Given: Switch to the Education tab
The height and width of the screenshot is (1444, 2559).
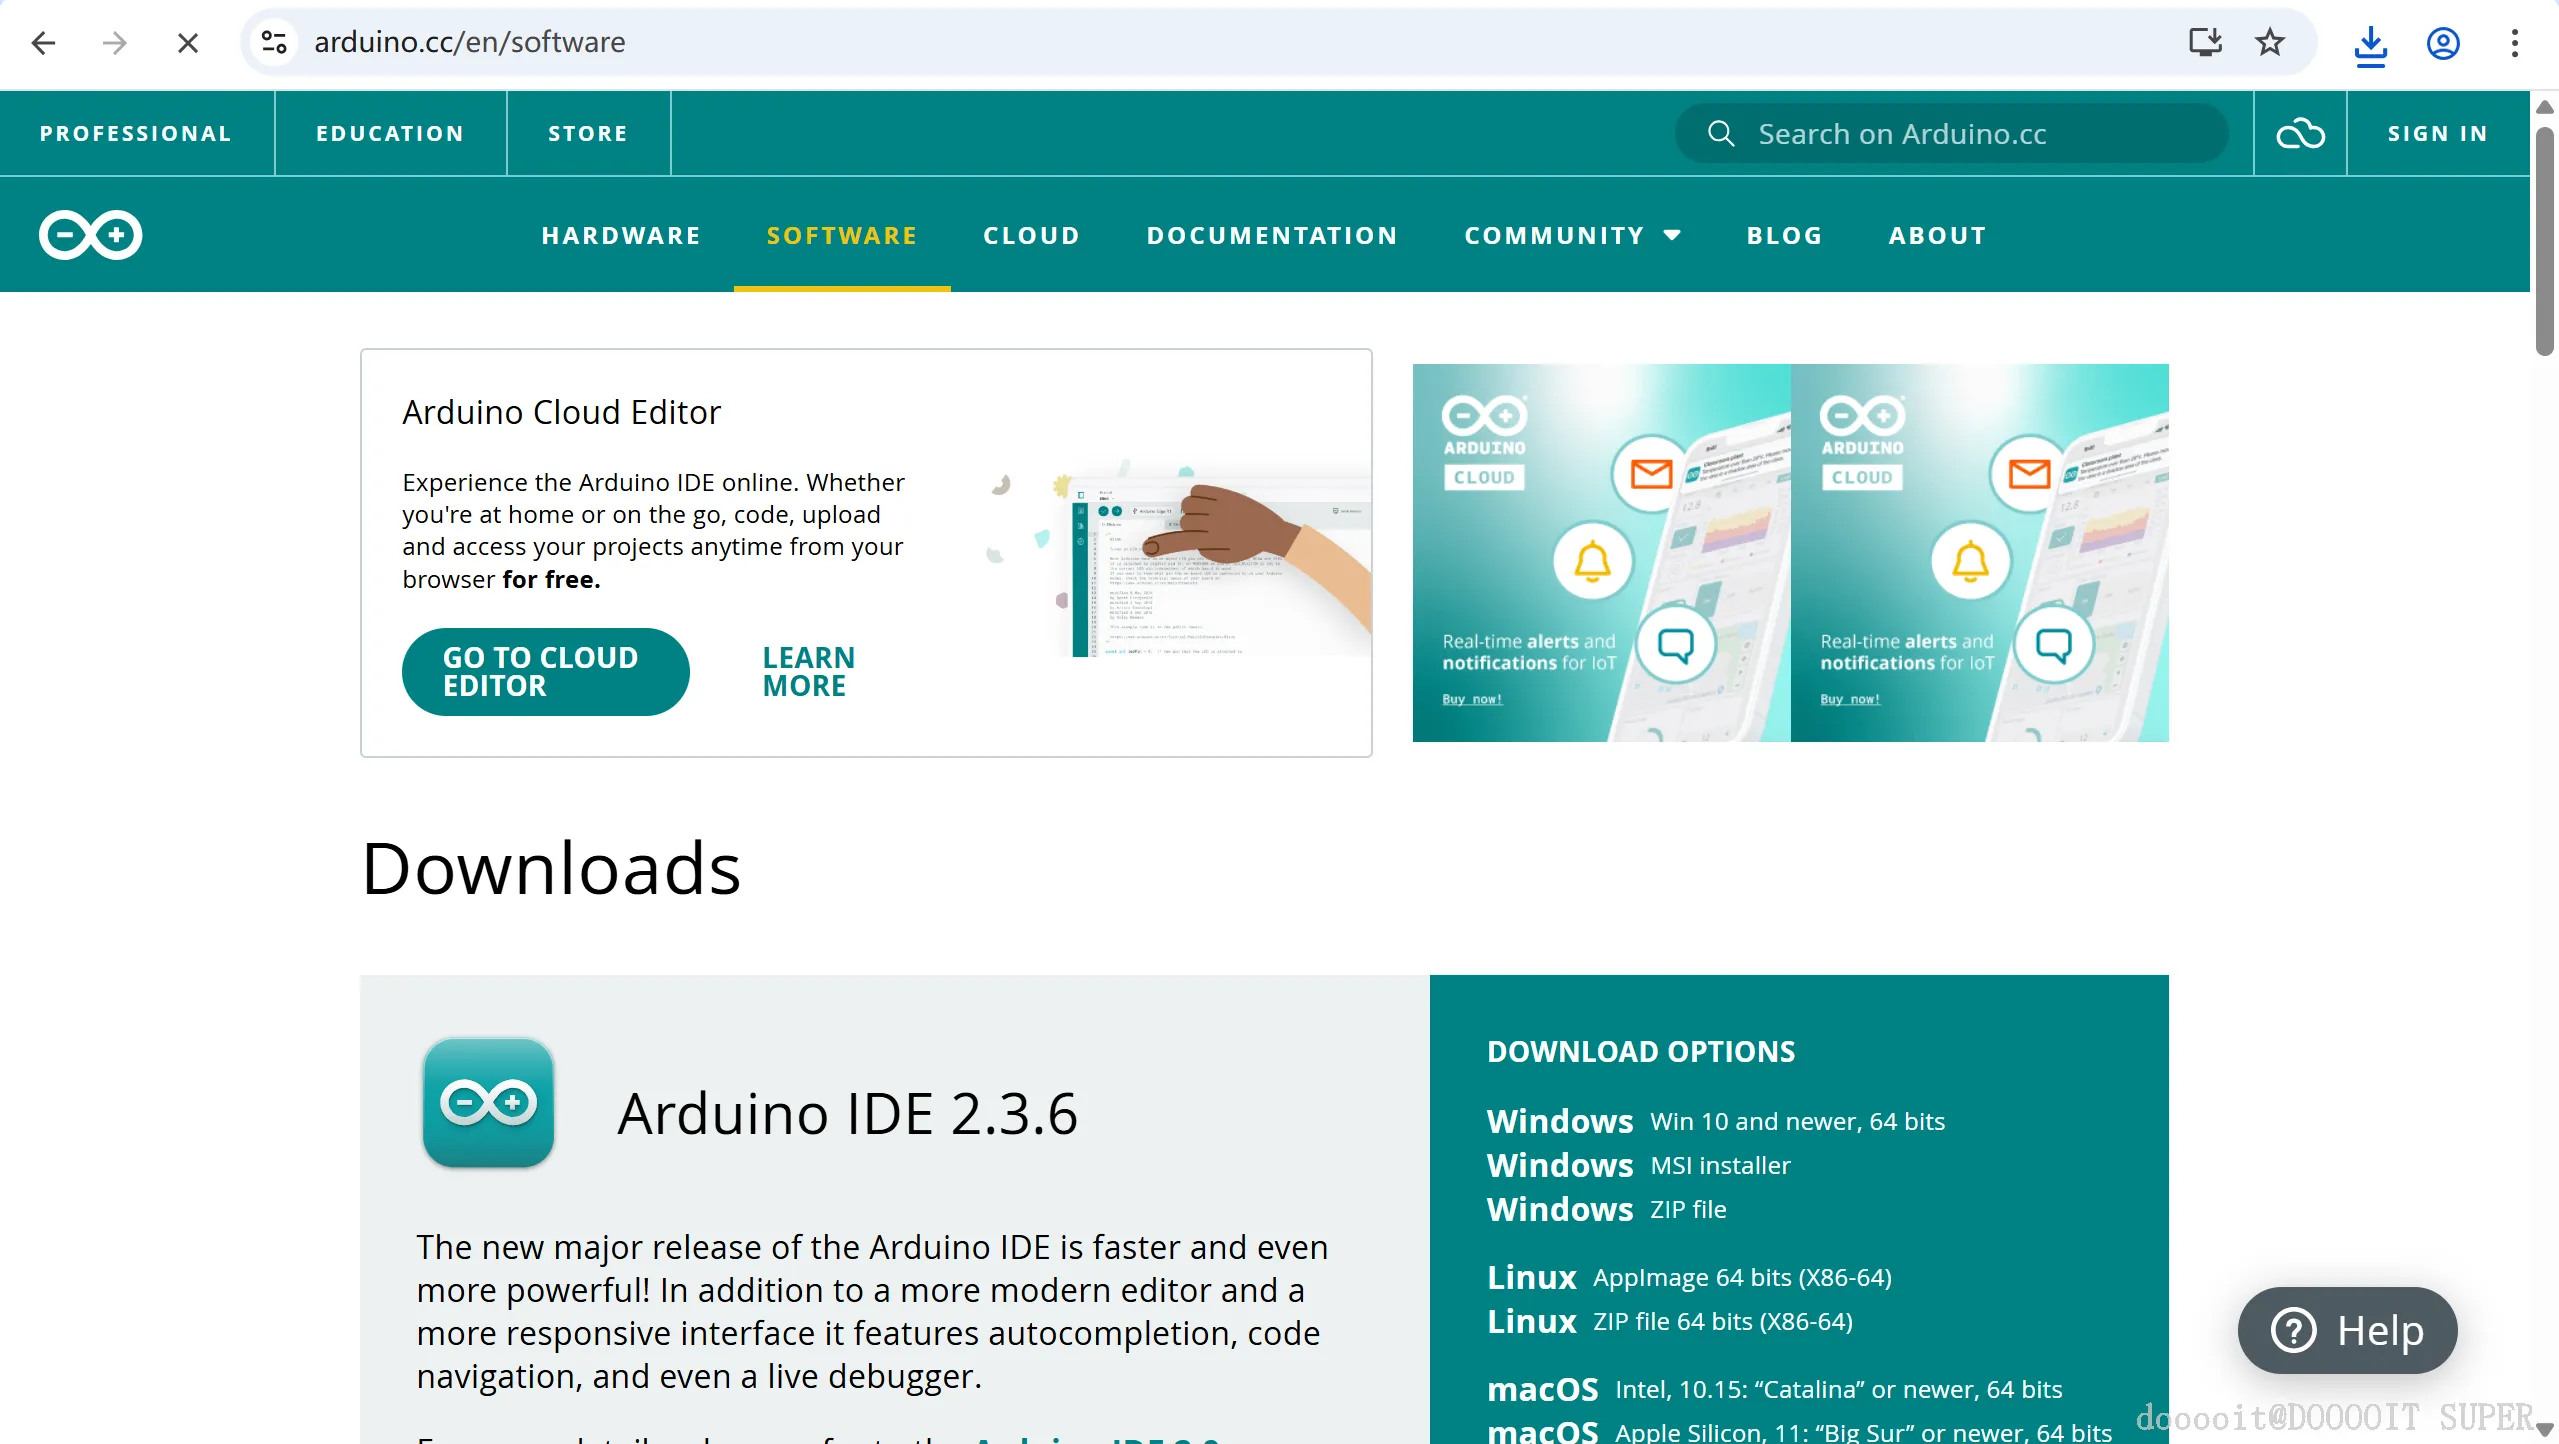Looking at the screenshot, I should point(390,134).
